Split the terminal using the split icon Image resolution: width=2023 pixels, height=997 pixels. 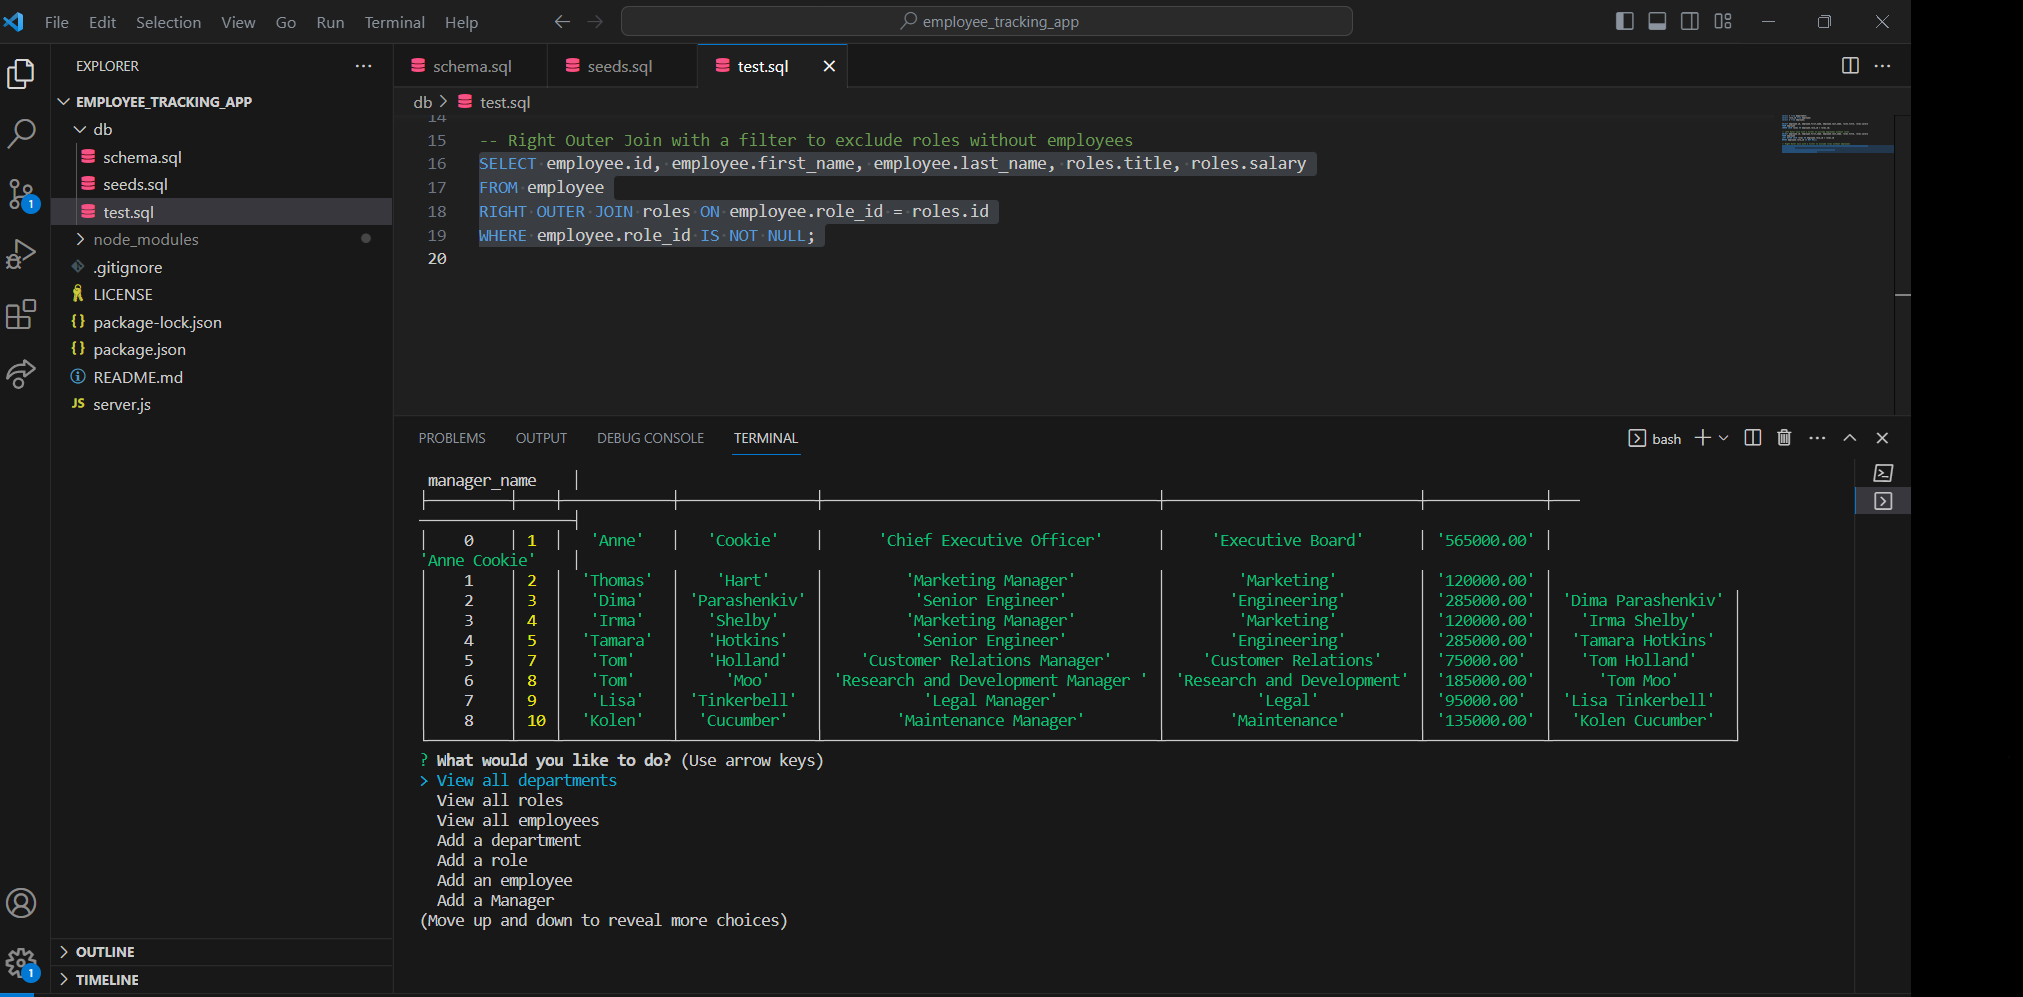coord(1751,438)
